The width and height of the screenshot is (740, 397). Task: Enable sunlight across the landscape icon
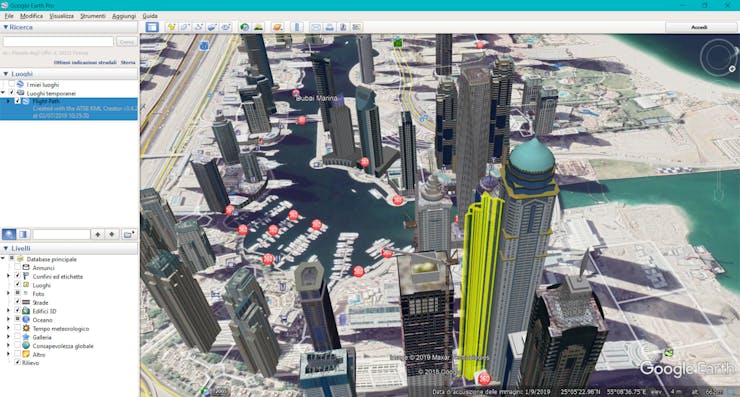coord(258,27)
